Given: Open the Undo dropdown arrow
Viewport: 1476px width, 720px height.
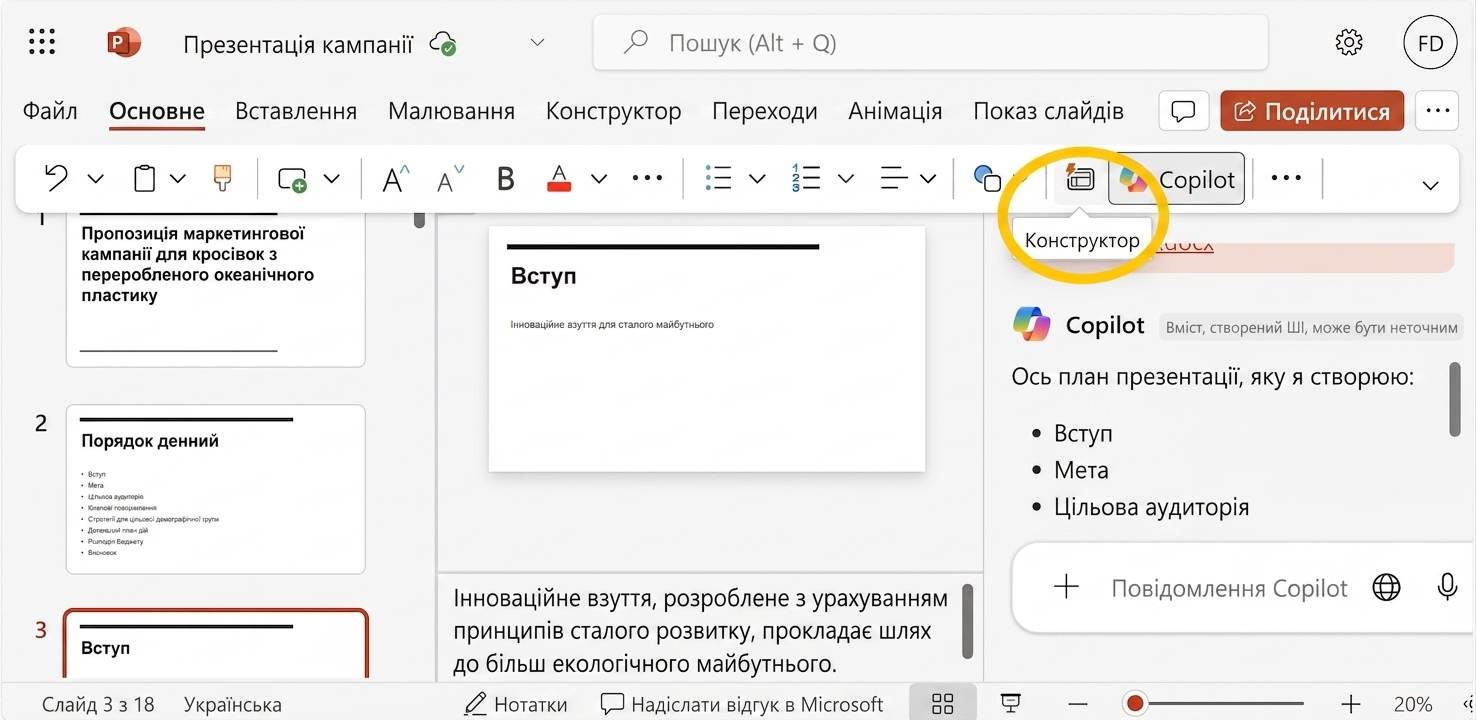Looking at the screenshot, I should point(95,179).
